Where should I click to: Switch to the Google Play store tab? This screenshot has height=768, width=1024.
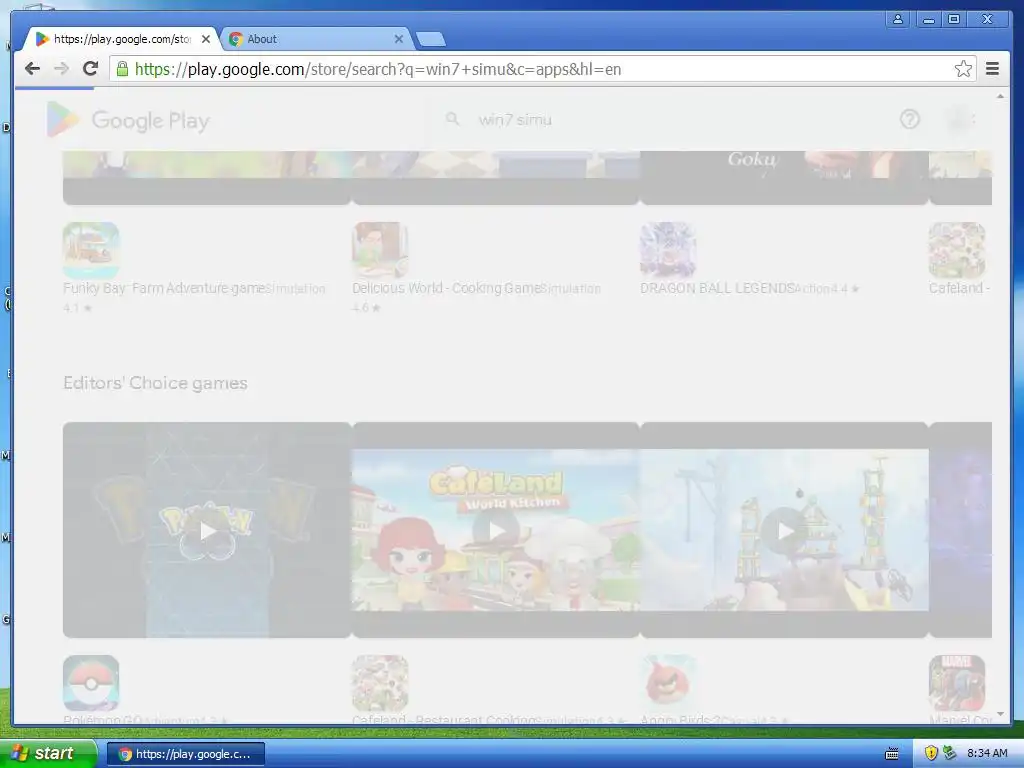click(x=121, y=39)
